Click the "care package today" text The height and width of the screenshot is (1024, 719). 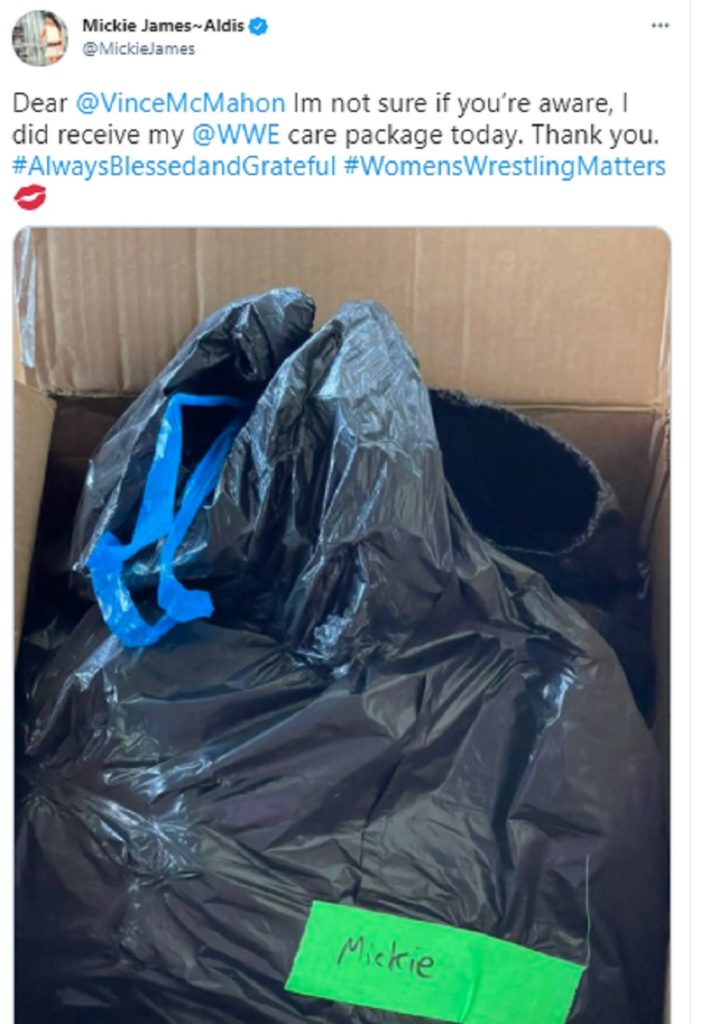tap(404, 135)
